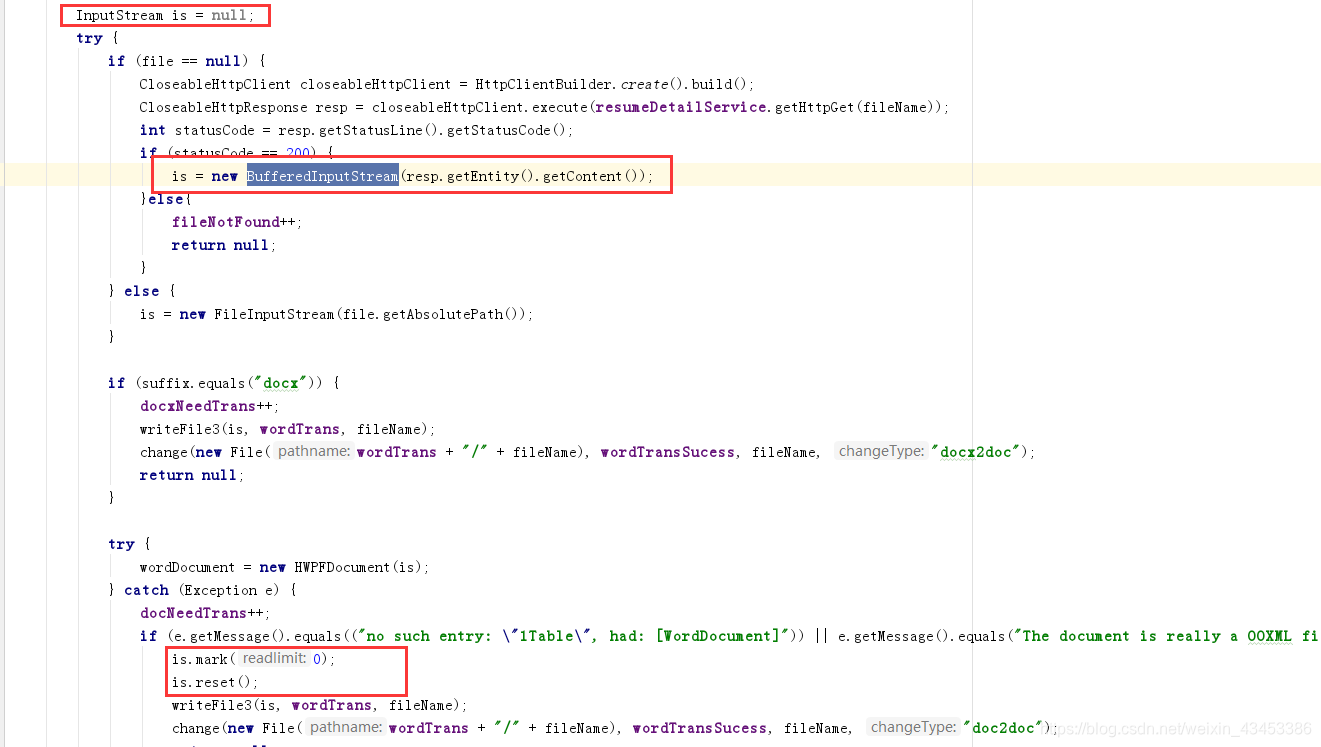Click the "try {" above wordDocument assignment
The image size is (1321, 747).
click(x=129, y=544)
